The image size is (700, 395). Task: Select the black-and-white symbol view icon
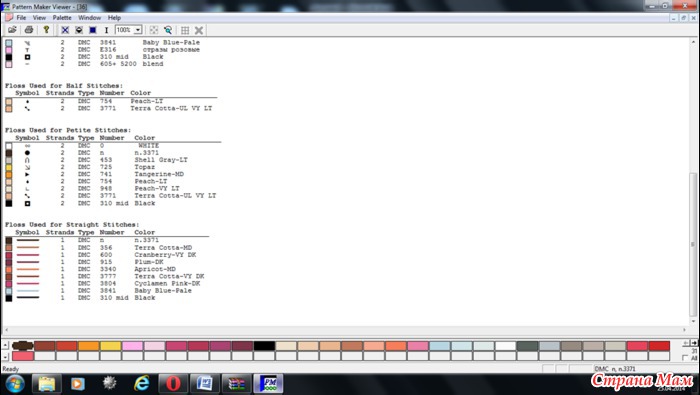pyautogui.click(x=79, y=30)
